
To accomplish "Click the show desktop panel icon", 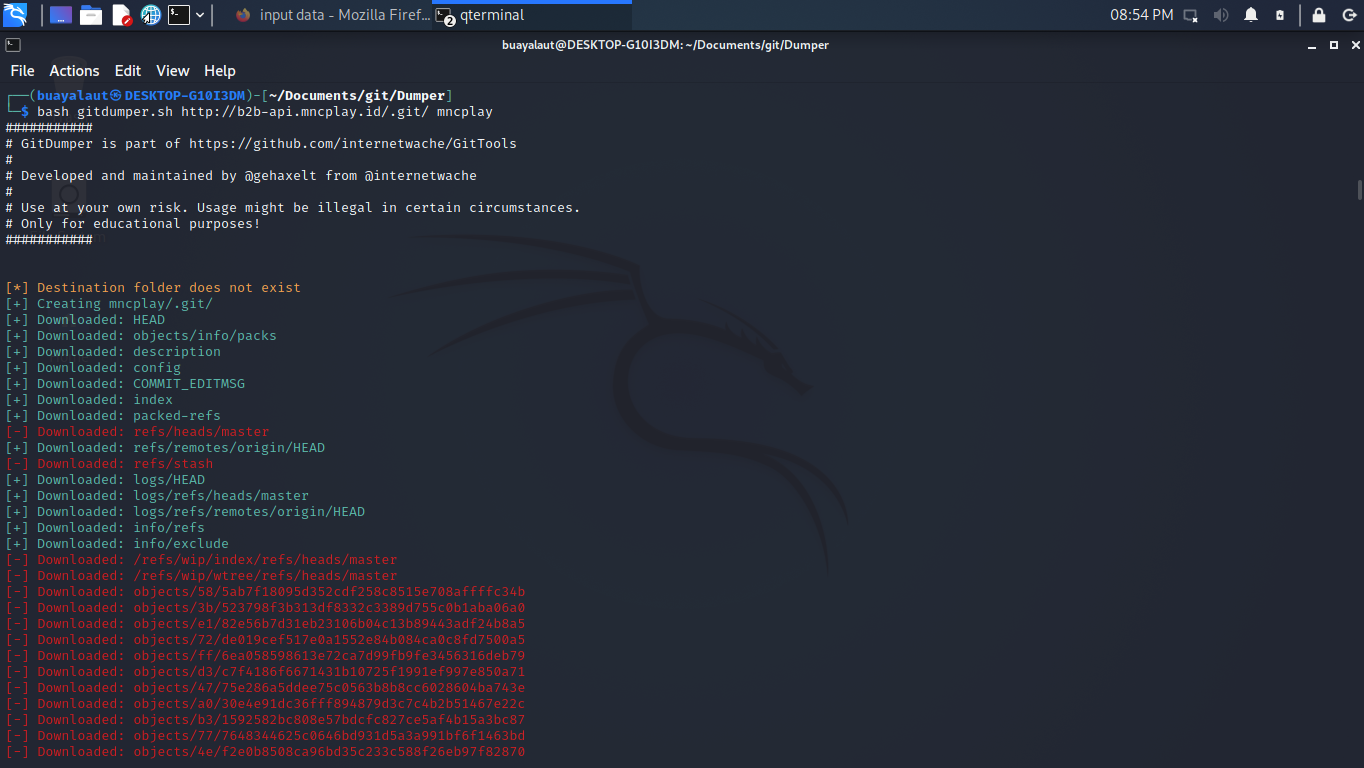I will (60, 15).
